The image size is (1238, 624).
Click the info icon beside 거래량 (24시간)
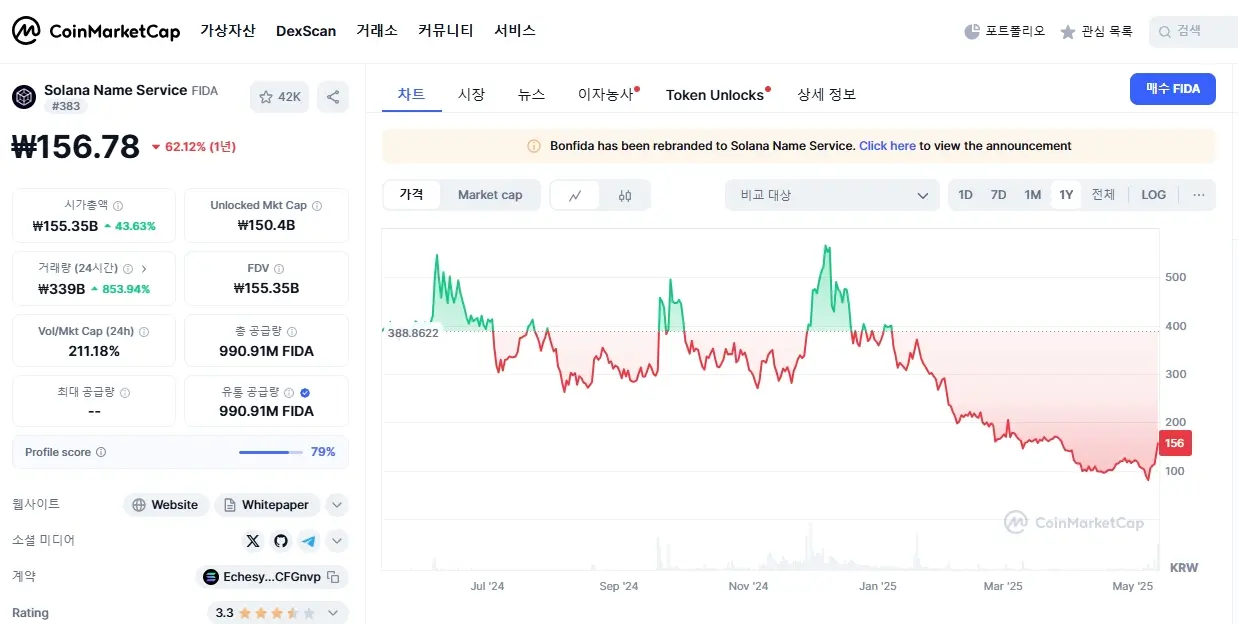coord(128,268)
